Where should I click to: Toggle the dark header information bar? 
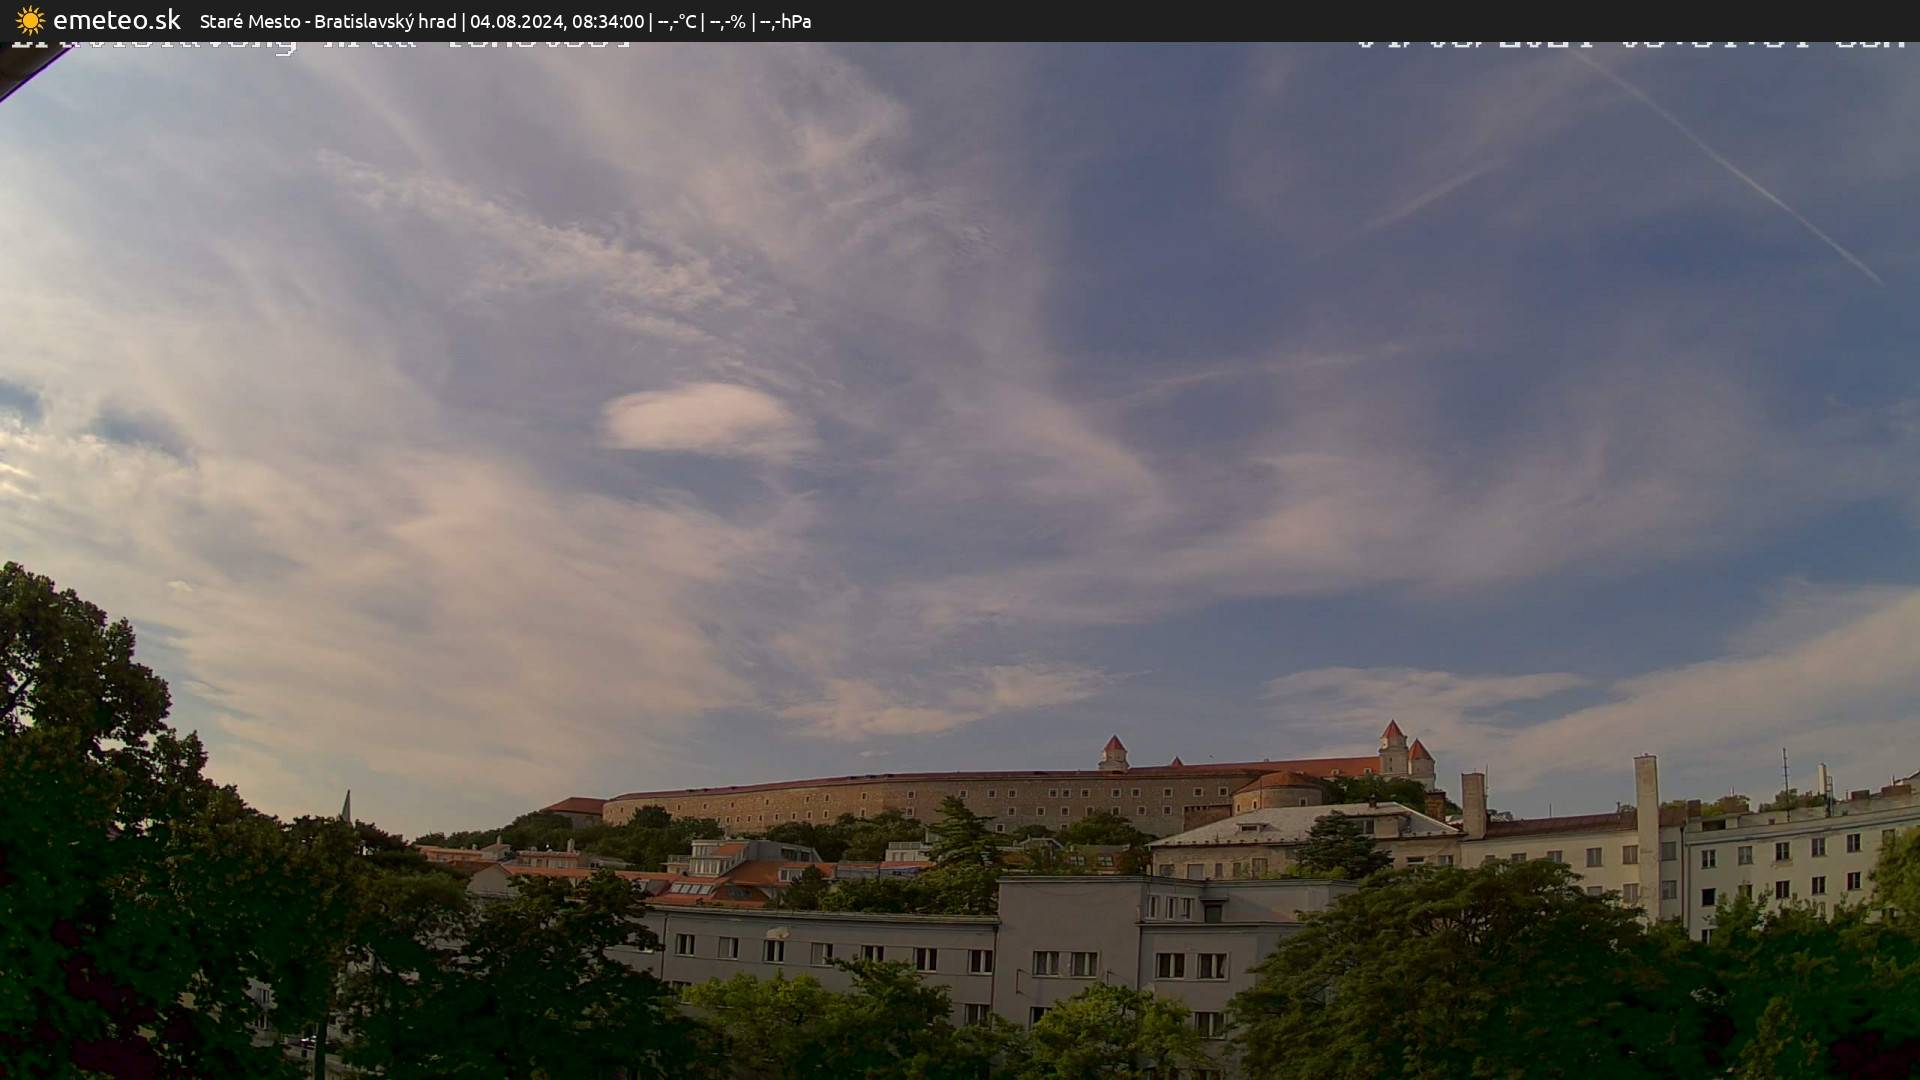[960, 20]
